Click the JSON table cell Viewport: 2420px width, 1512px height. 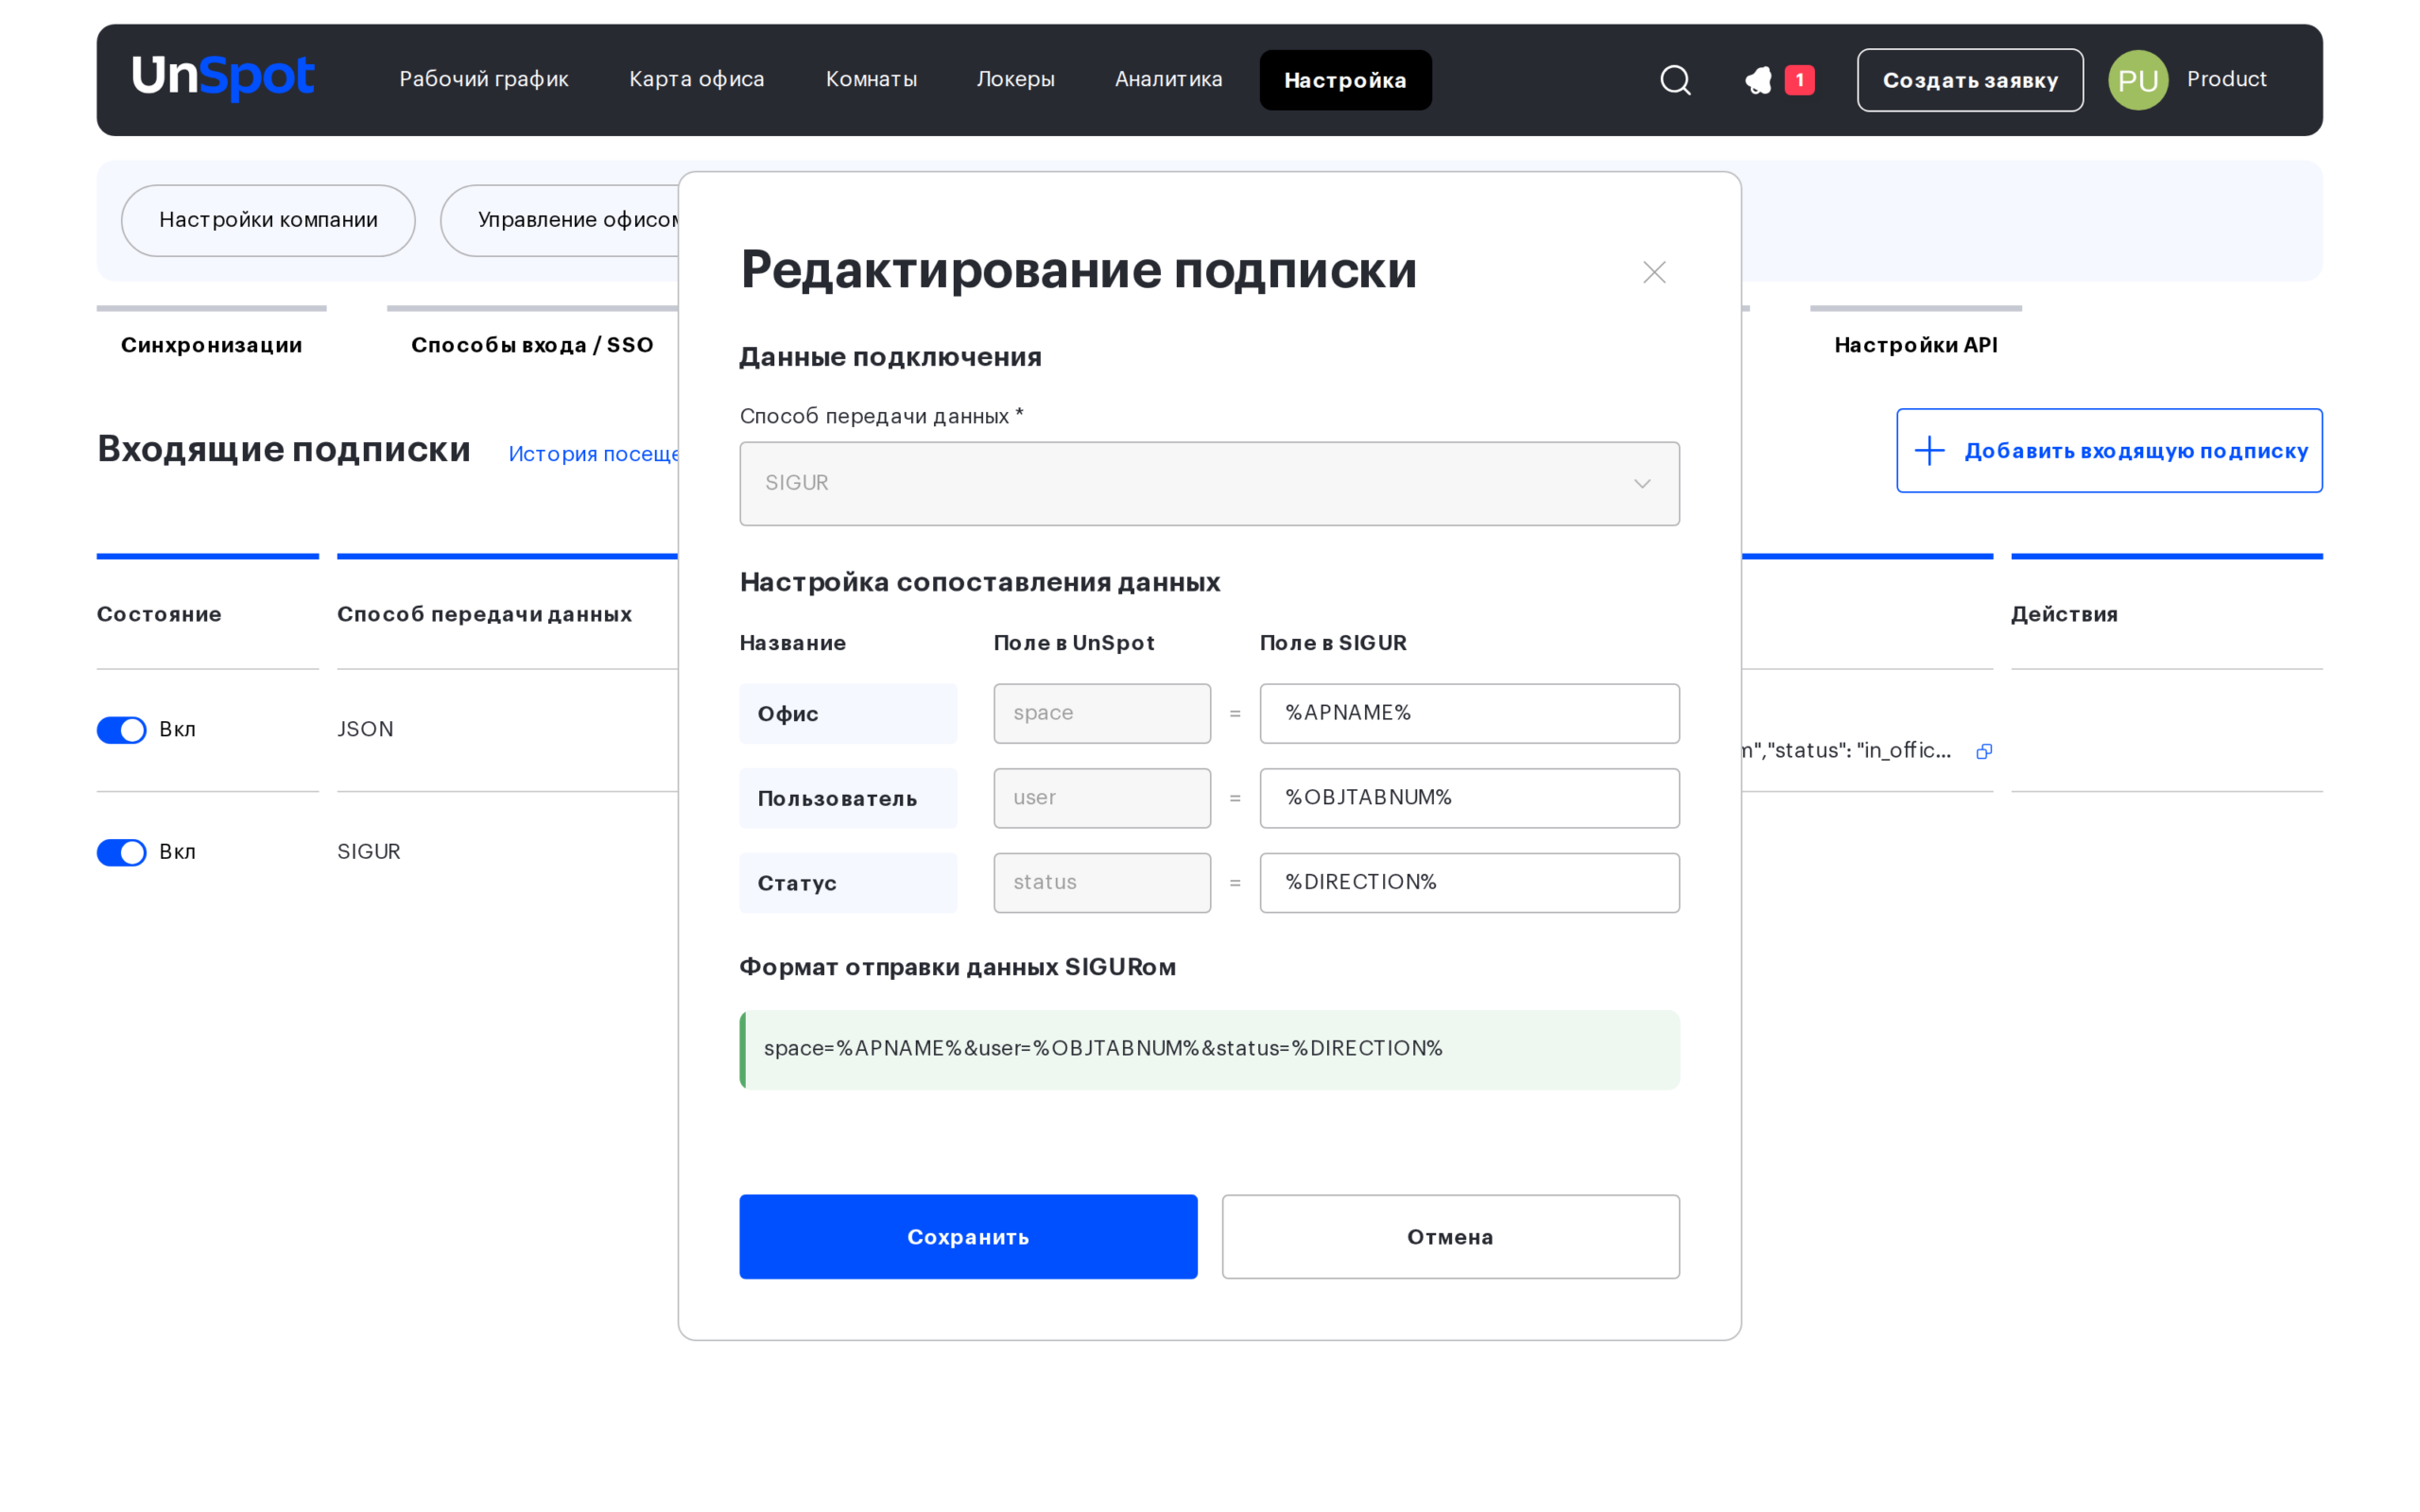pos(365,729)
